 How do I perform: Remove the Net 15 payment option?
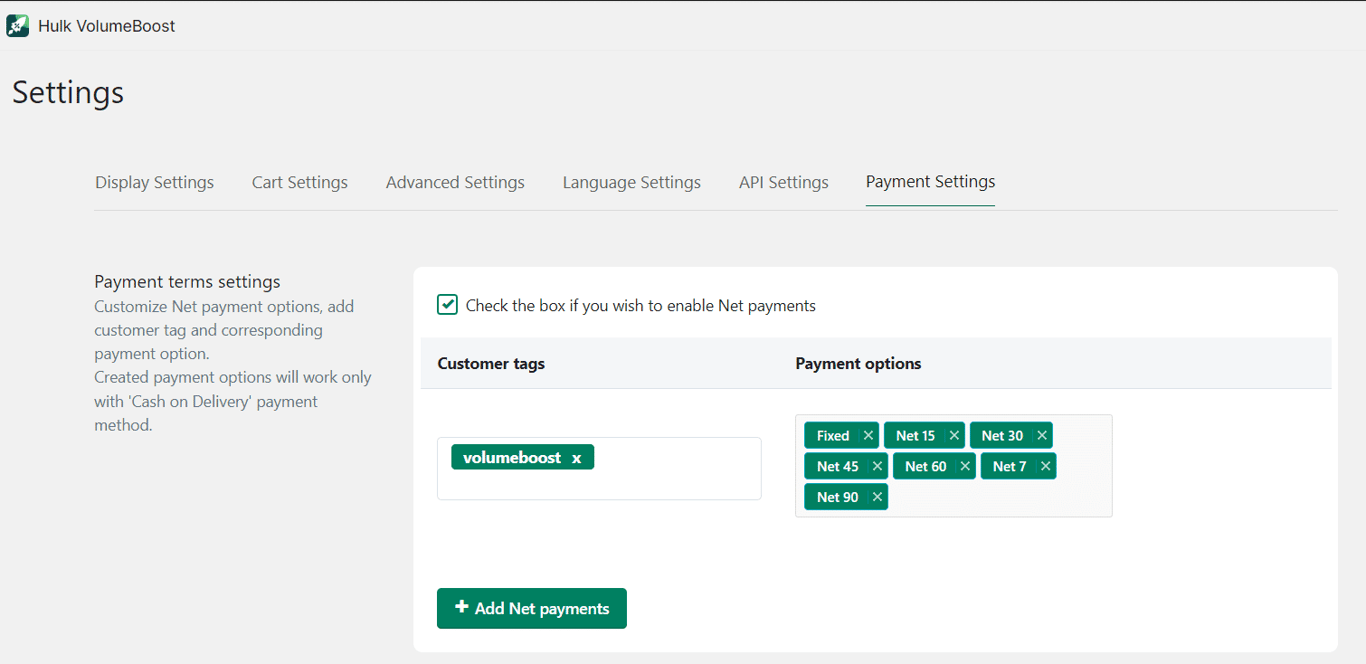pos(954,436)
